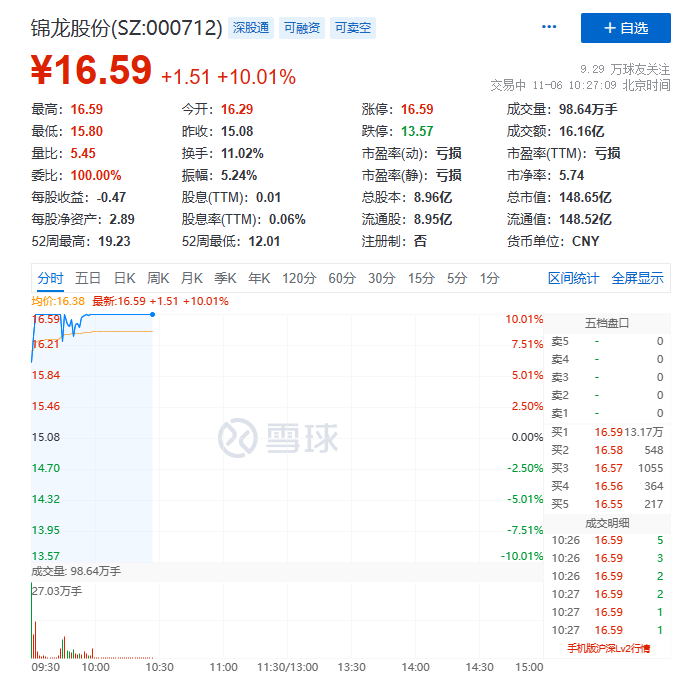Select the 卖1 order row
Image resolution: width=673 pixels, height=678 pixels.
(x=607, y=413)
